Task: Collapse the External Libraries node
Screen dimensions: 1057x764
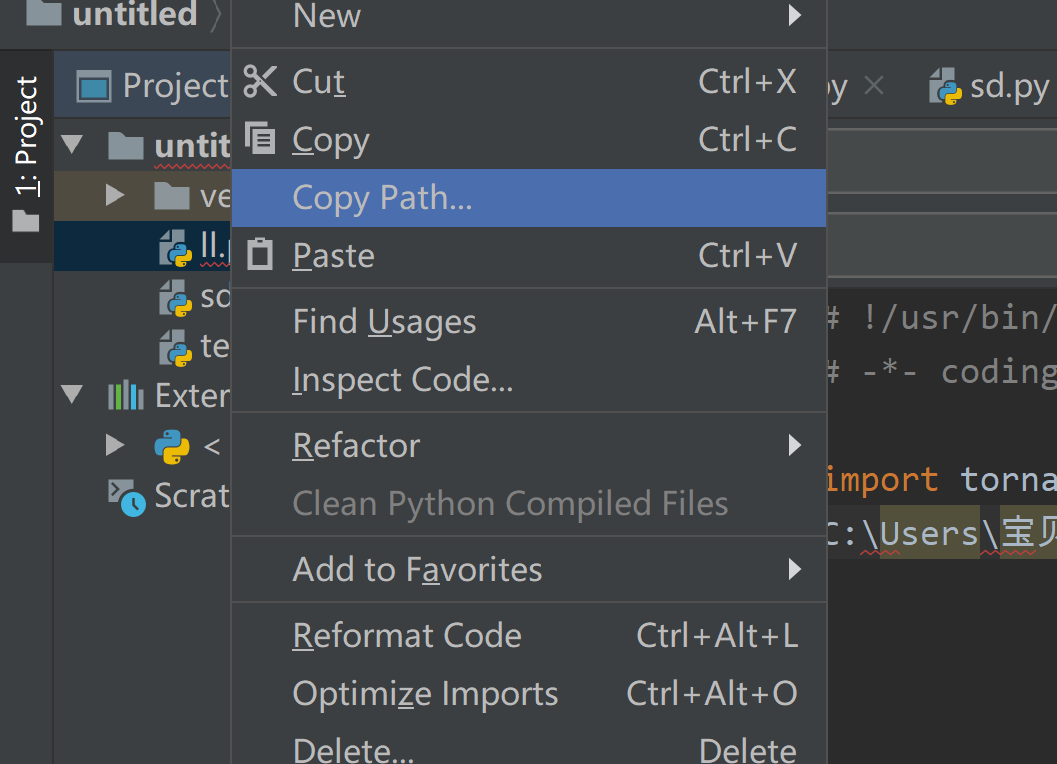Action: coord(72,396)
